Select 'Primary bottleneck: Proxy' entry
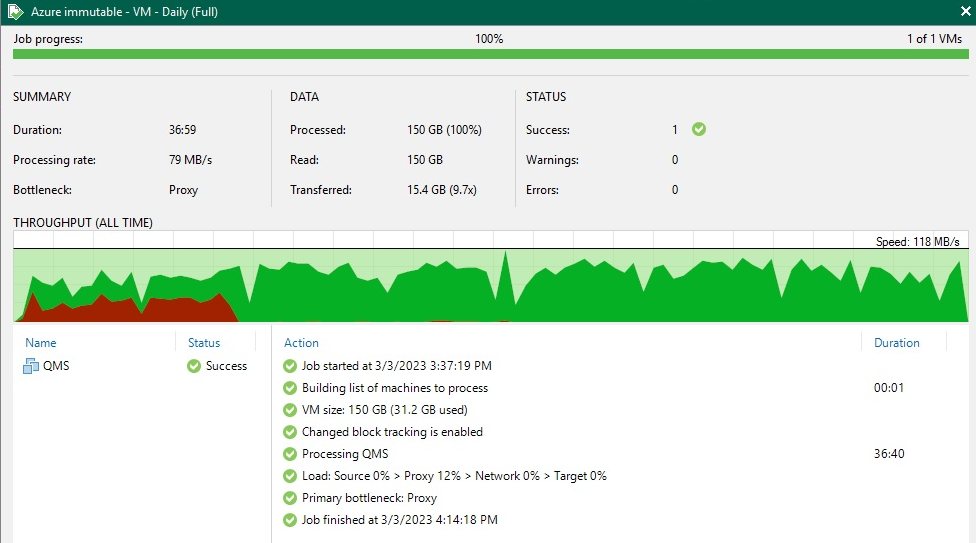 tap(369, 498)
